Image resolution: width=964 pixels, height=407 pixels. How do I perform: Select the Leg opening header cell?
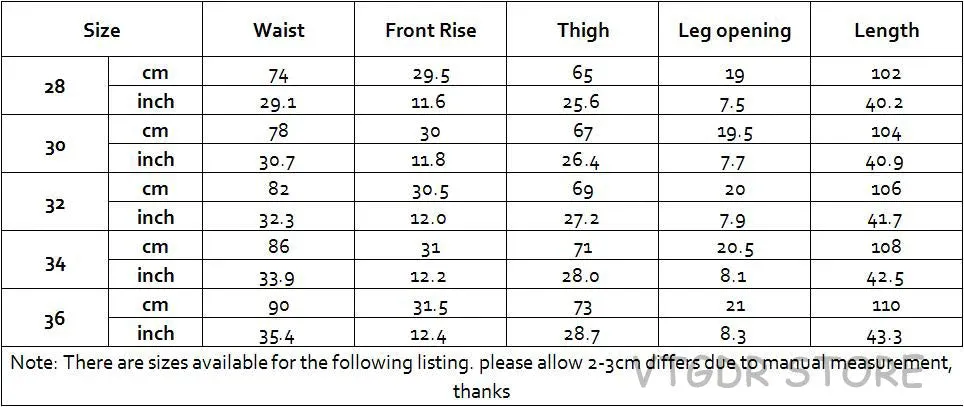734,30
